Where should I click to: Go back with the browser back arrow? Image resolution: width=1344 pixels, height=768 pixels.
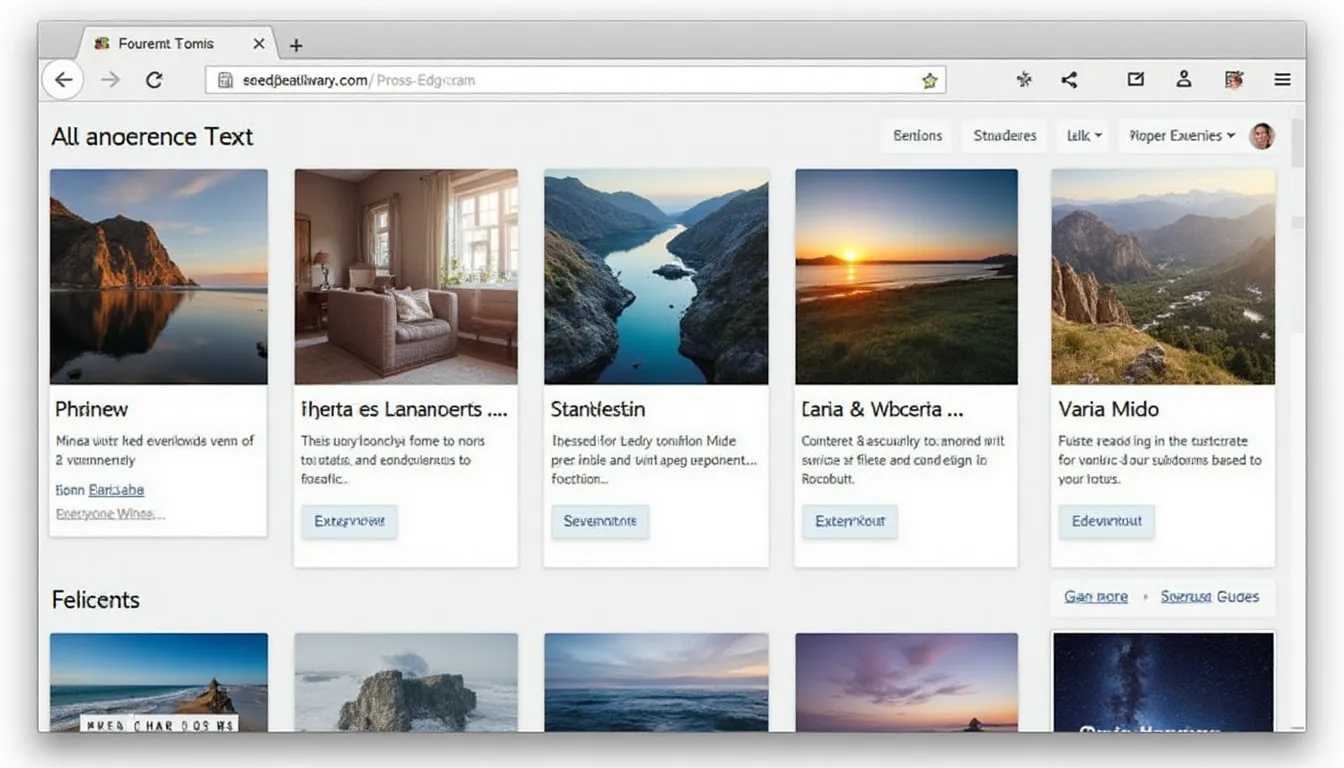[x=63, y=80]
